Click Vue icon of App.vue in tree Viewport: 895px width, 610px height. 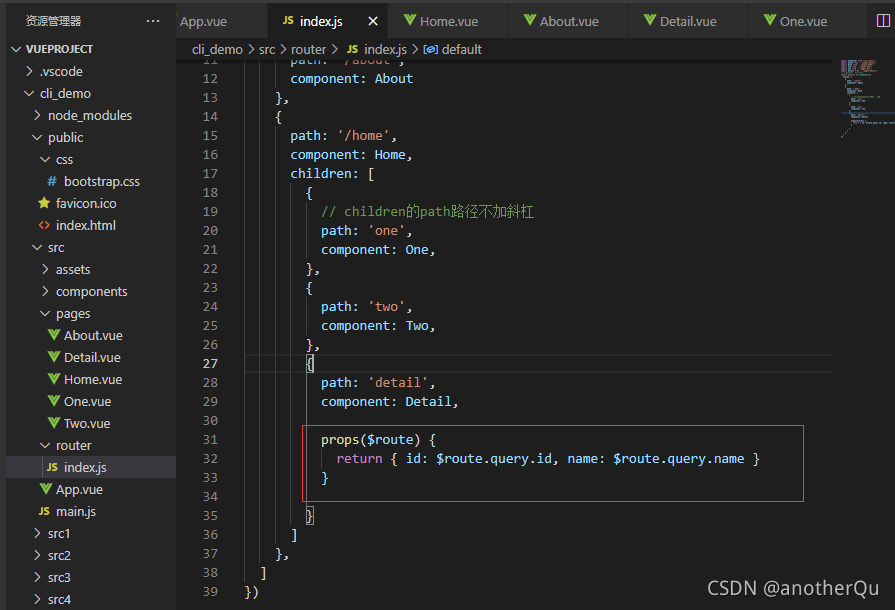click(x=46, y=489)
